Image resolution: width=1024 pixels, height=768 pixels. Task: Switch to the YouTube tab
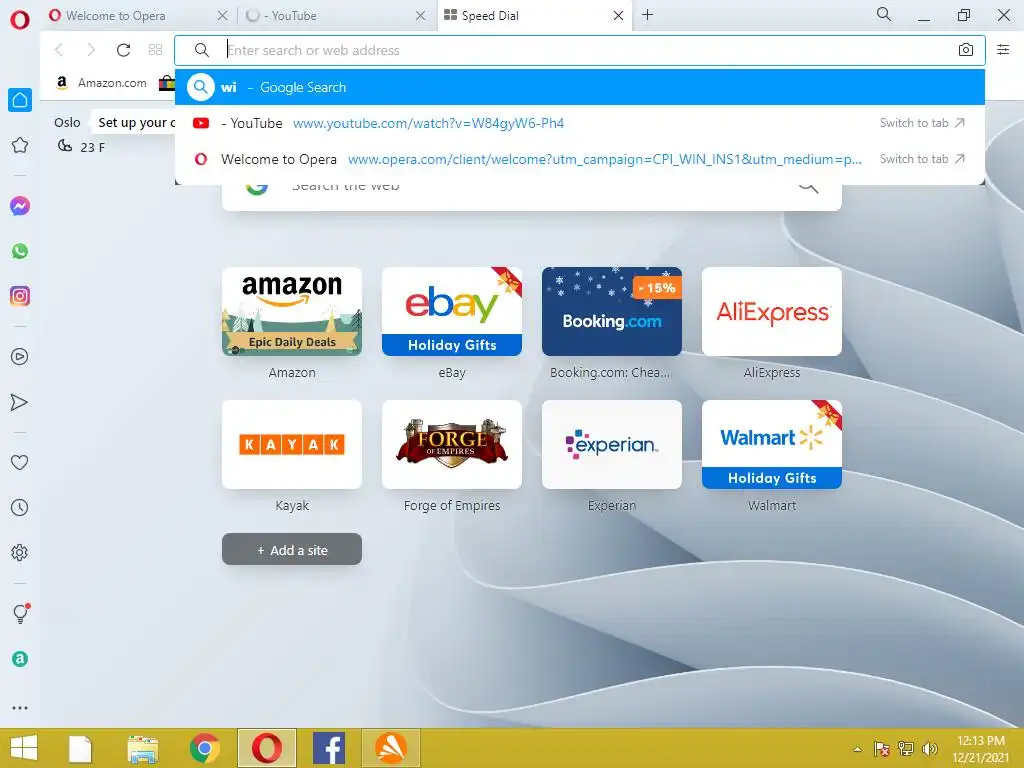click(336, 15)
